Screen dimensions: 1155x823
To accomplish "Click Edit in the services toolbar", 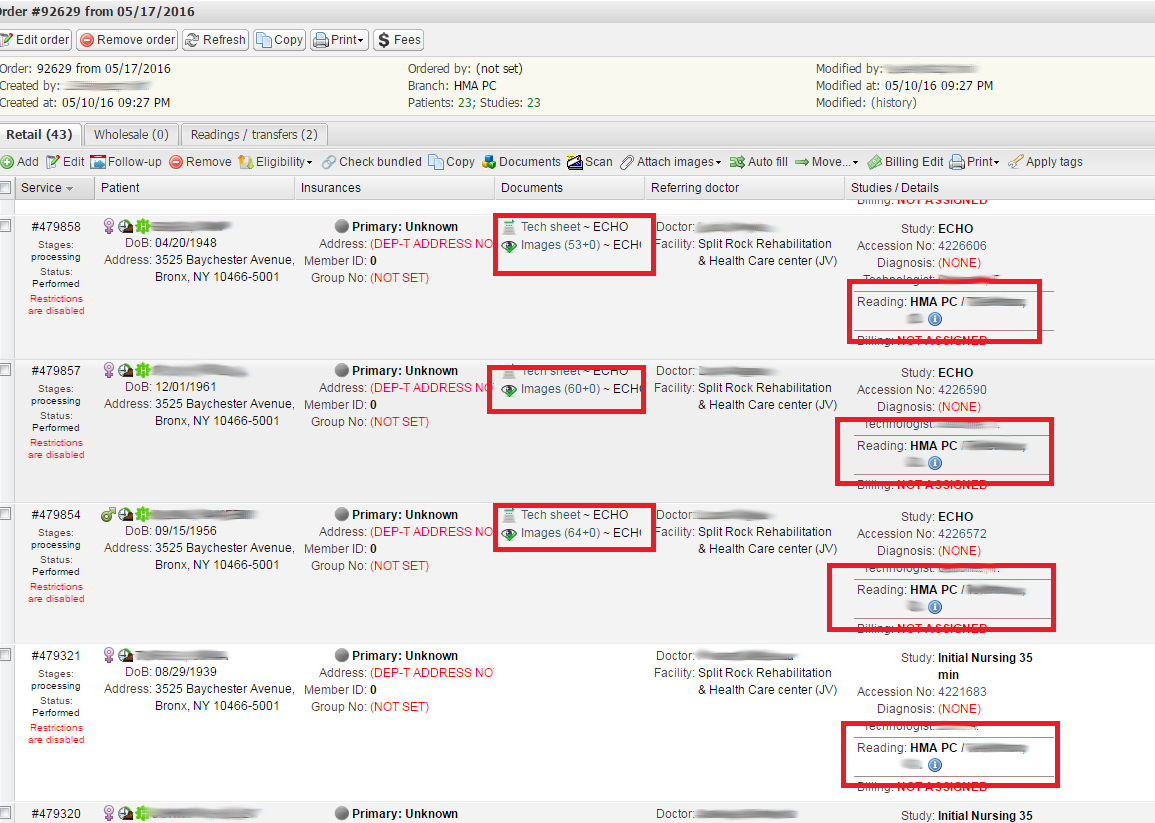I will click(x=66, y=162).
